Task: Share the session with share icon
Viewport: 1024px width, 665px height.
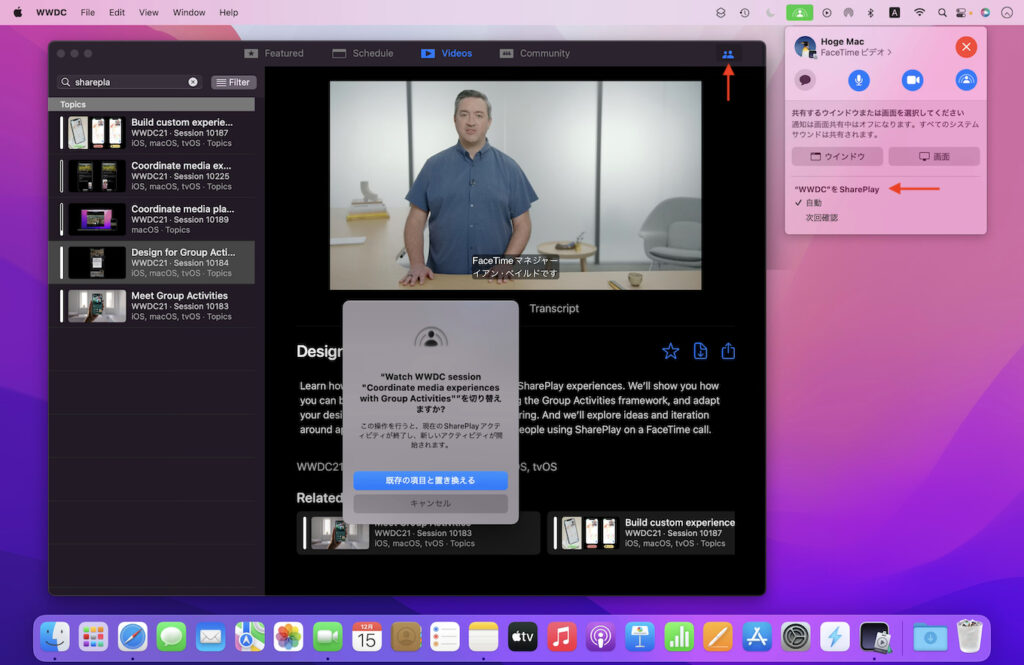Action: point(728,351)
